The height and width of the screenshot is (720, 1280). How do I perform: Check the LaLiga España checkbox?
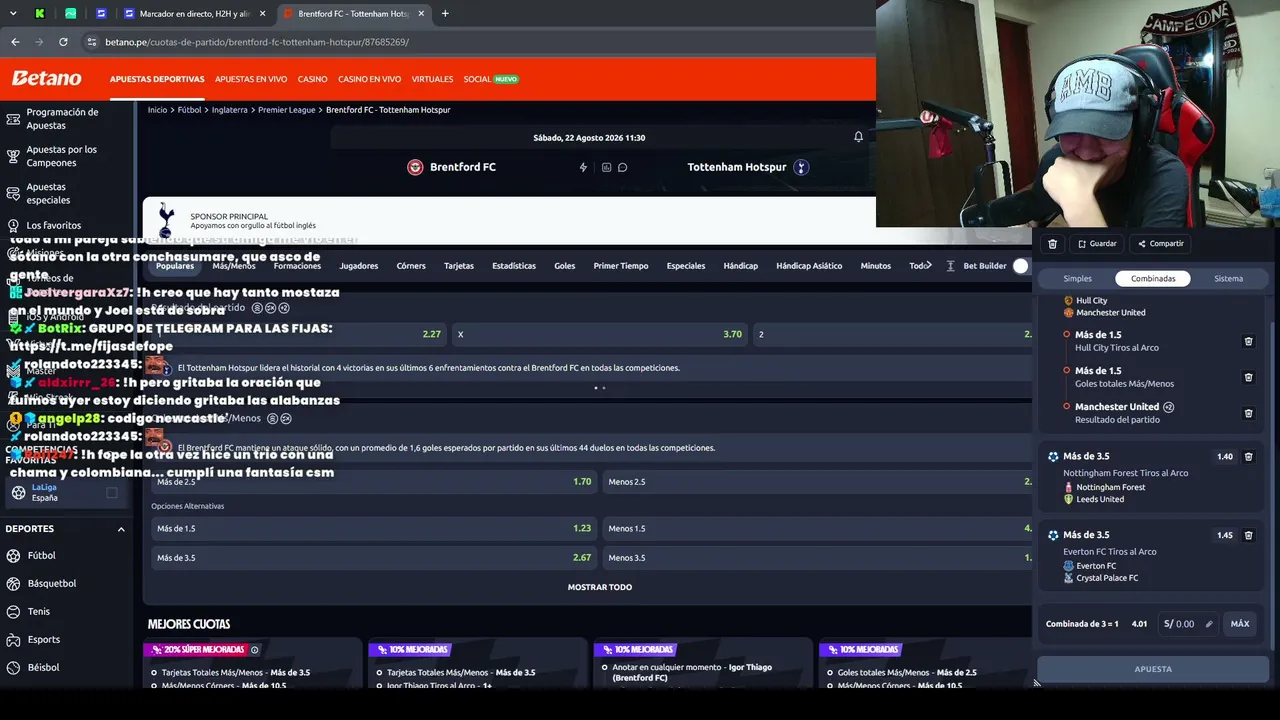[112, 492]
